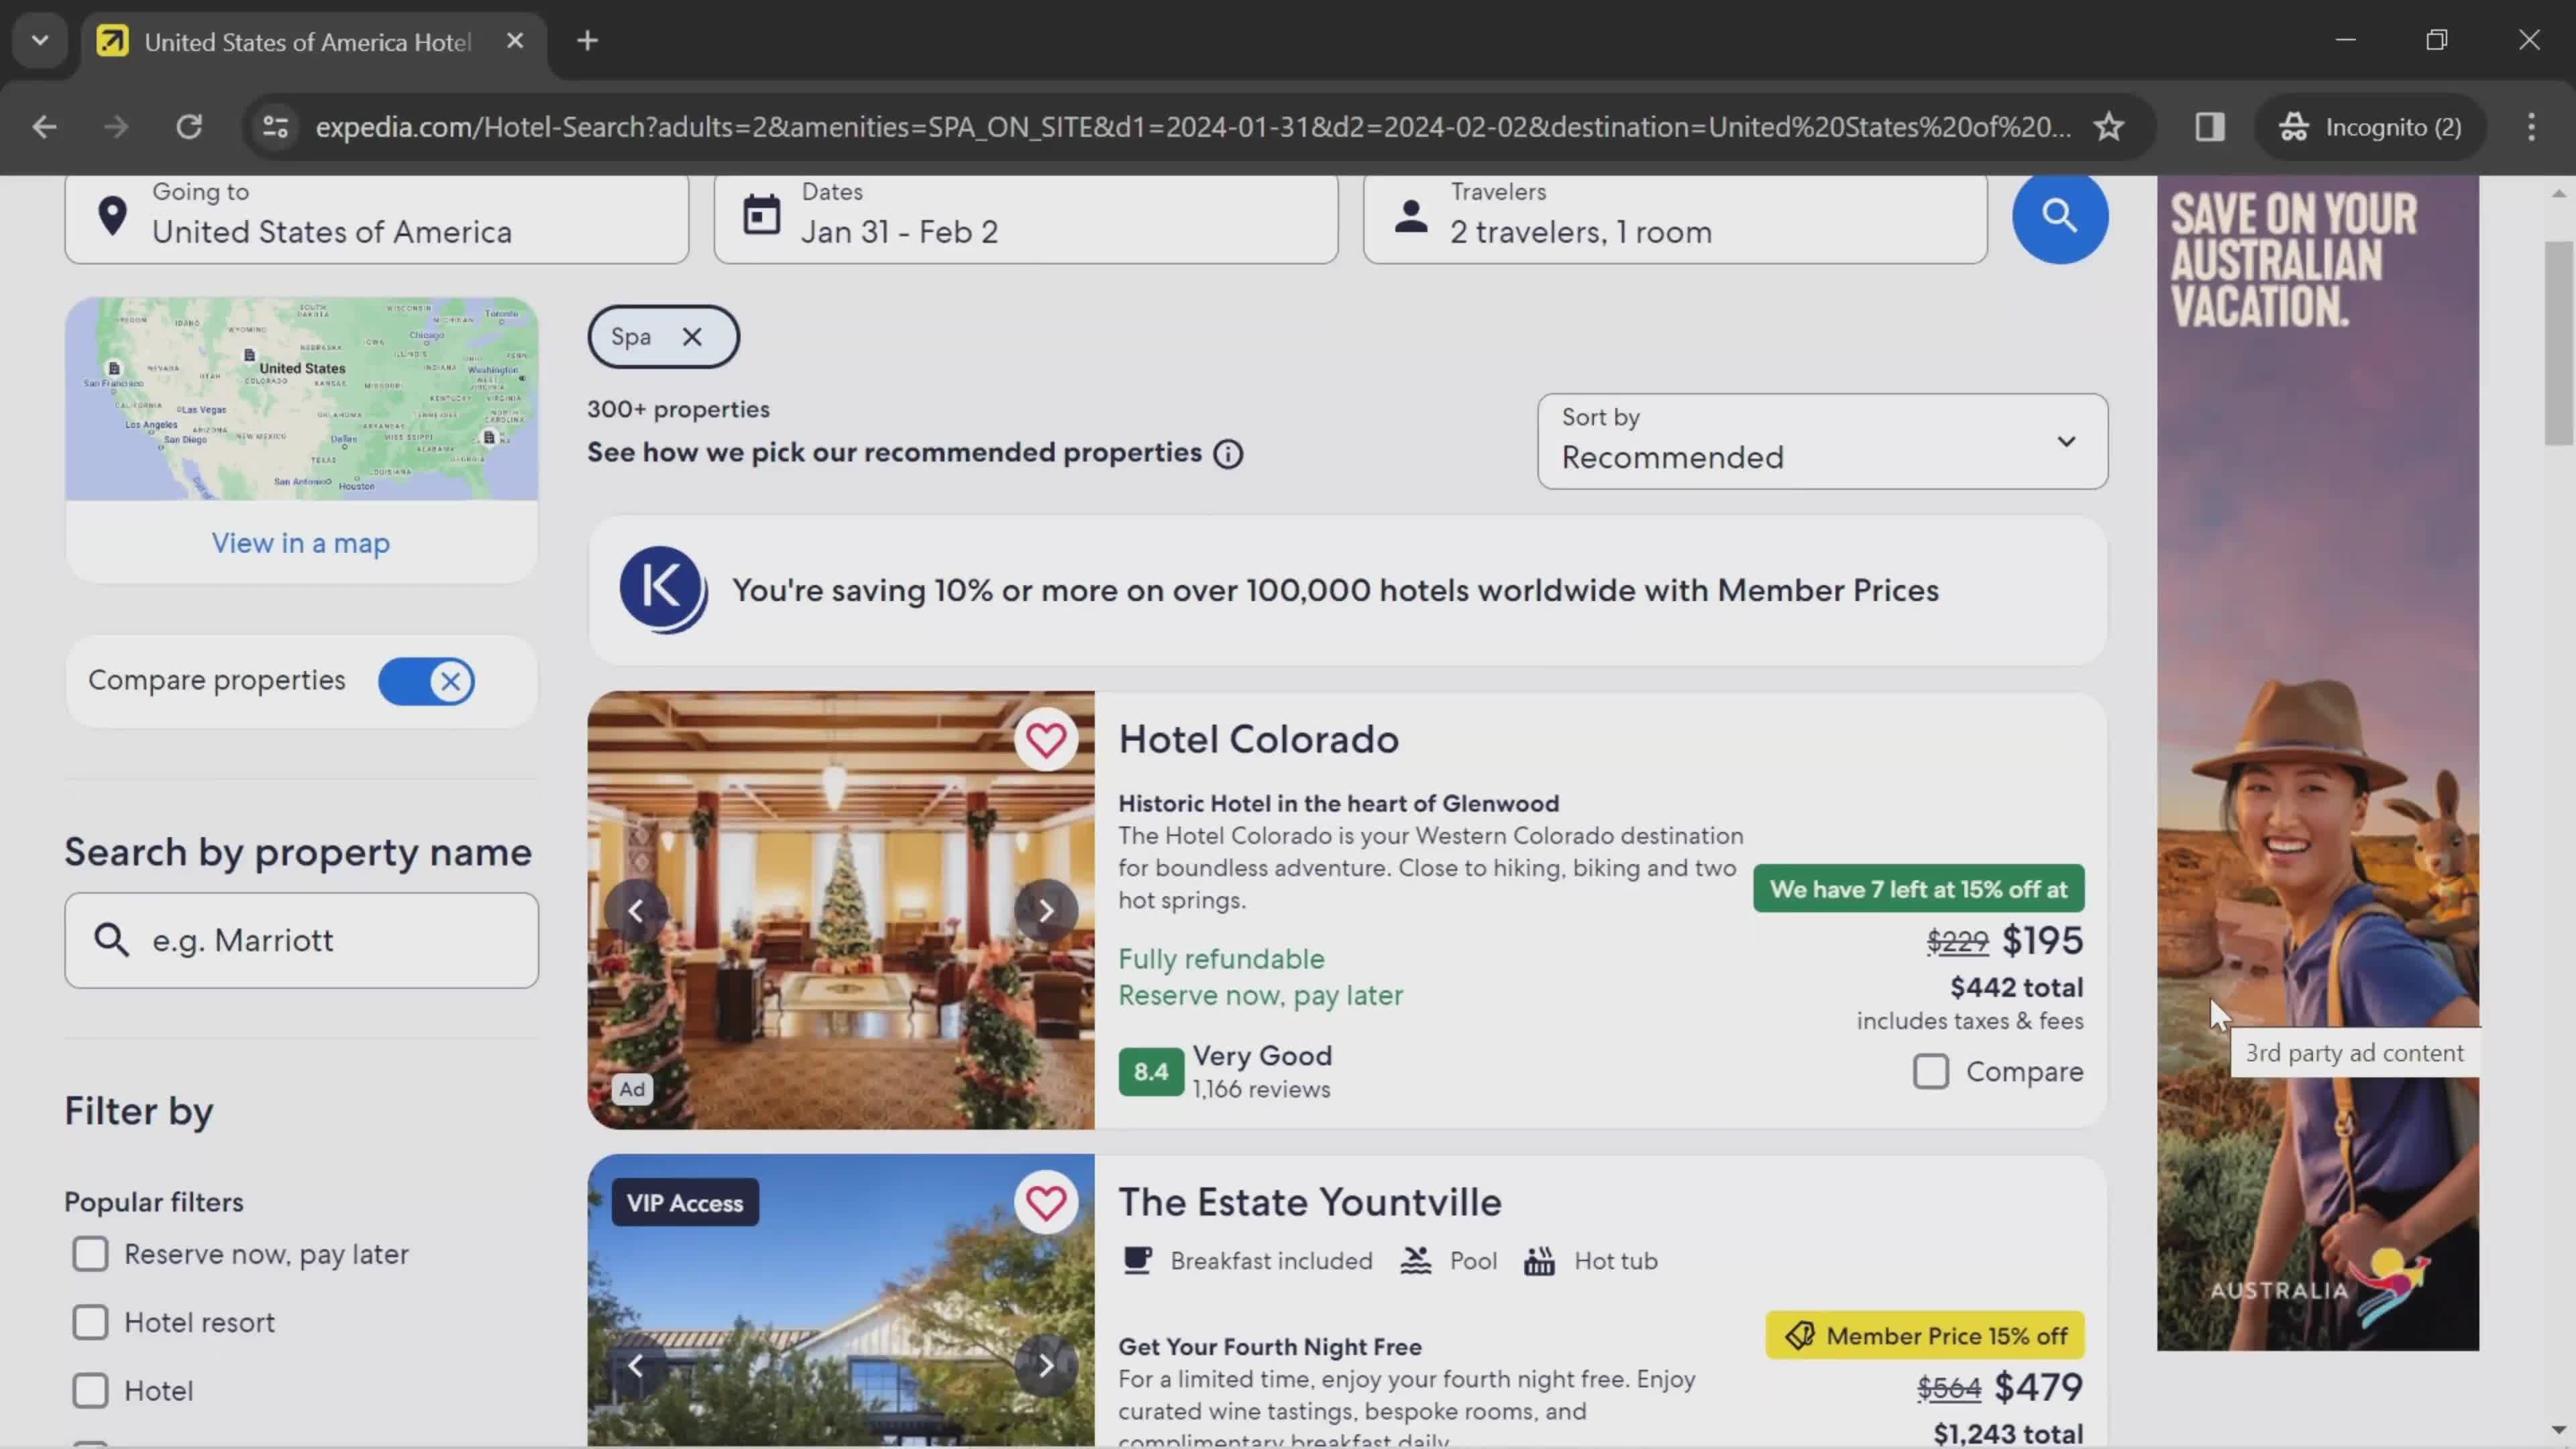The height and width of the screenshot is (1449, 2576).
Task: Click the 8.4 rating badge
Action: 1151,1072
